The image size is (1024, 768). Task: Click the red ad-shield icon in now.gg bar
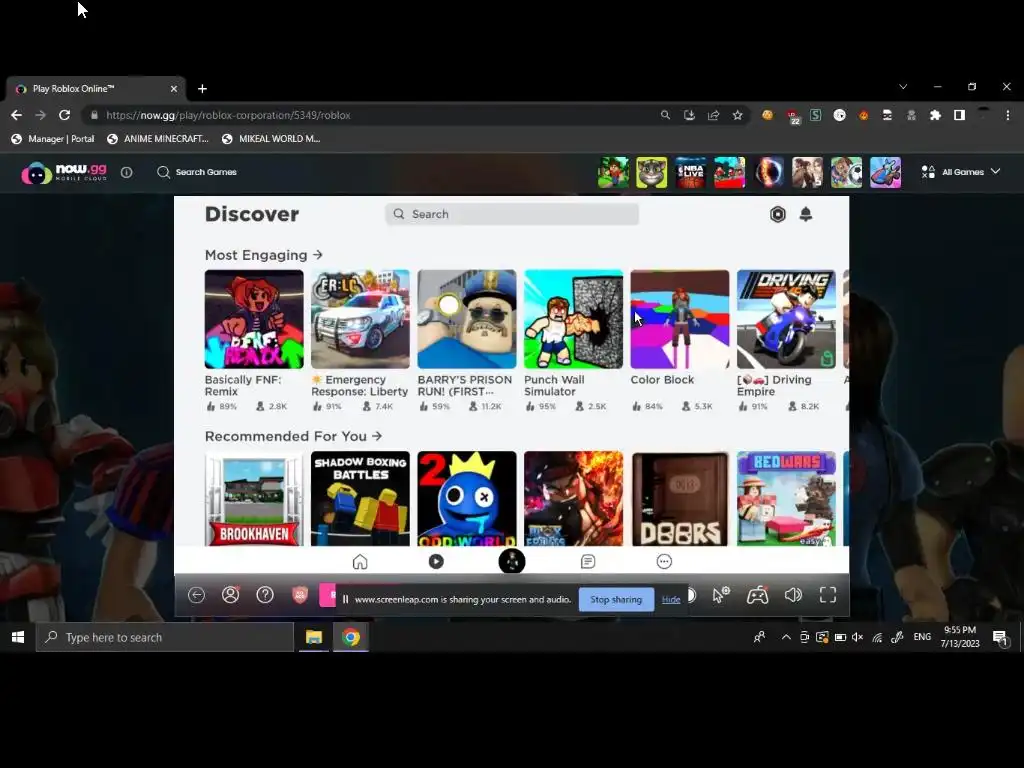click(x=300, y=595)
